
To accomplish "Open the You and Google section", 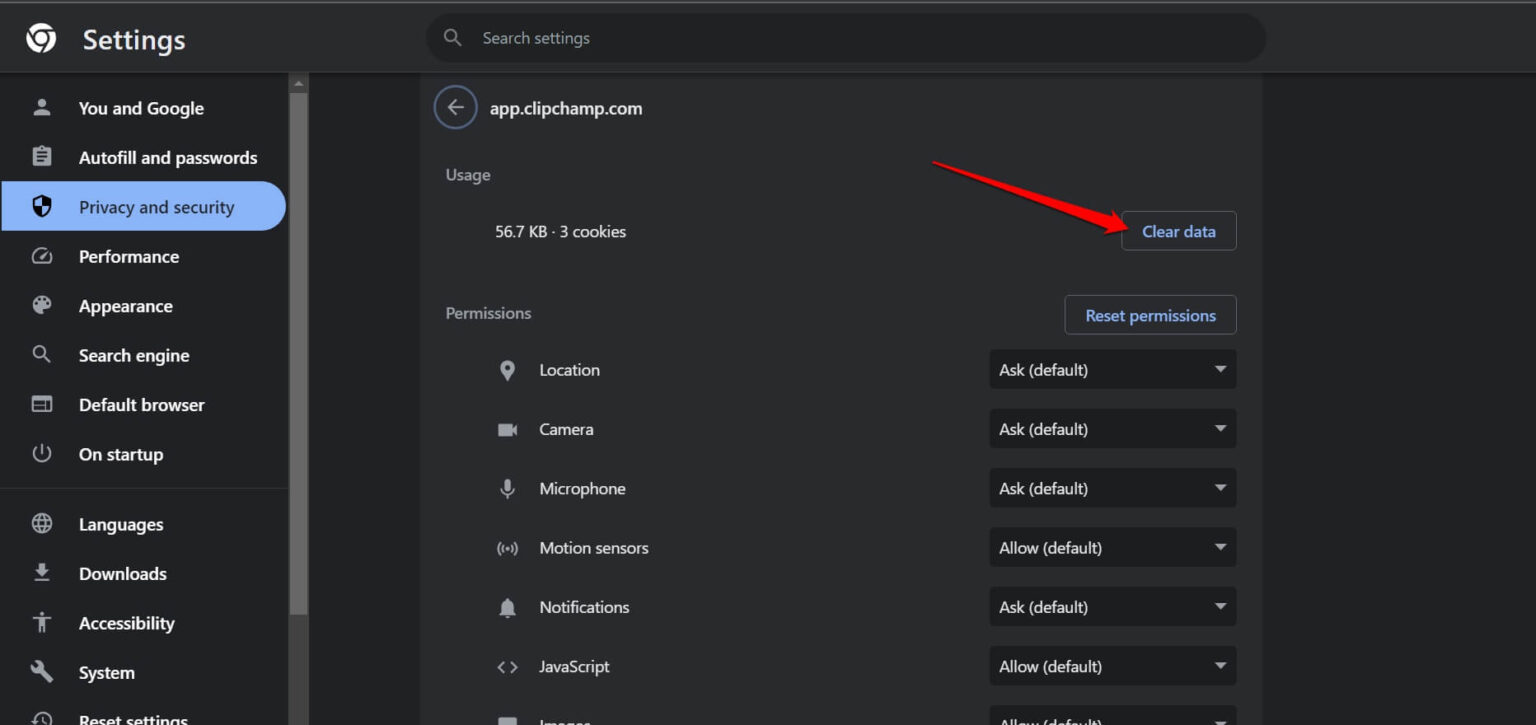I will click(x=141, y=108).
